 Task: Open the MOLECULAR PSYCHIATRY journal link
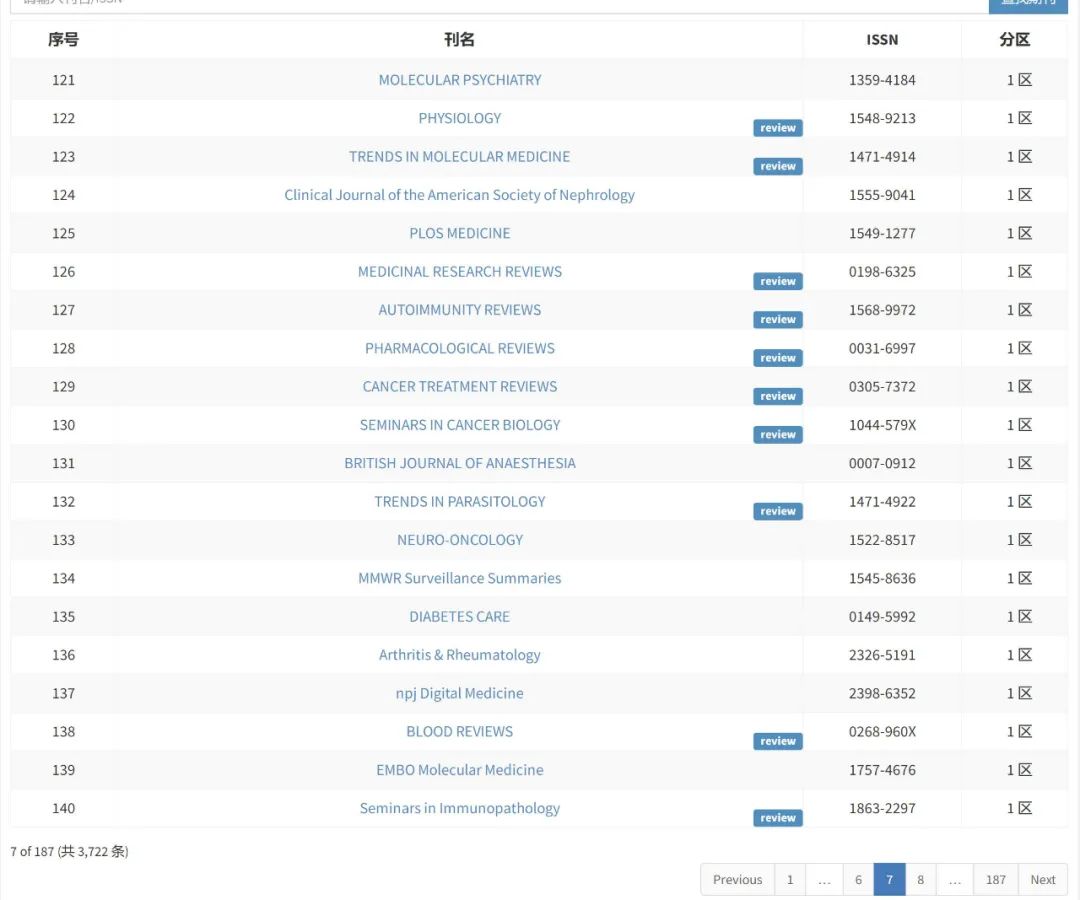pos(459,80)
